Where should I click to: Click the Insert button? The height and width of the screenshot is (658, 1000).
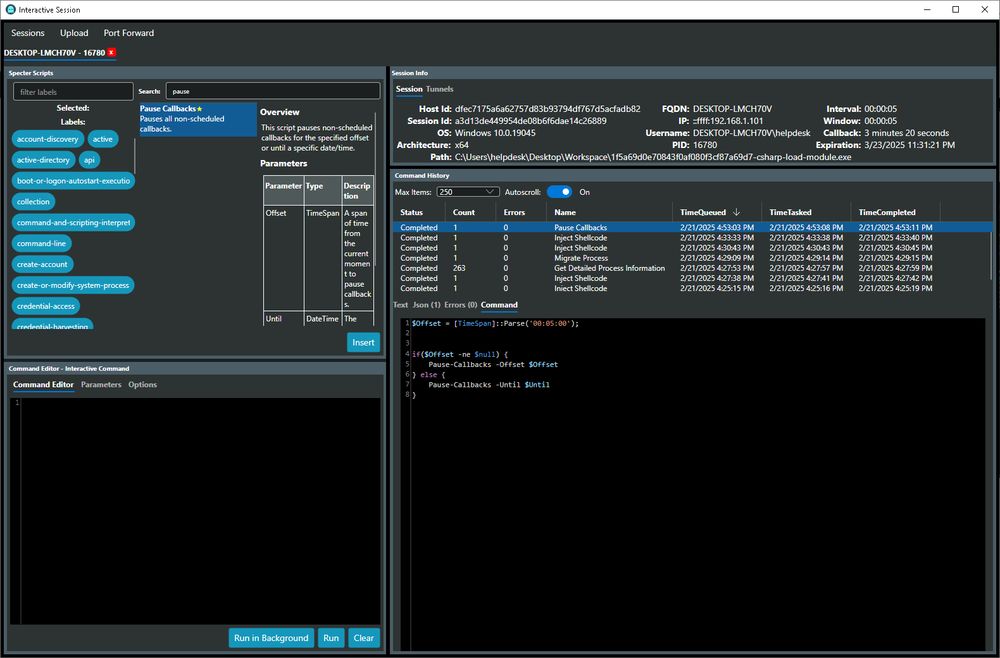point(364,342)
